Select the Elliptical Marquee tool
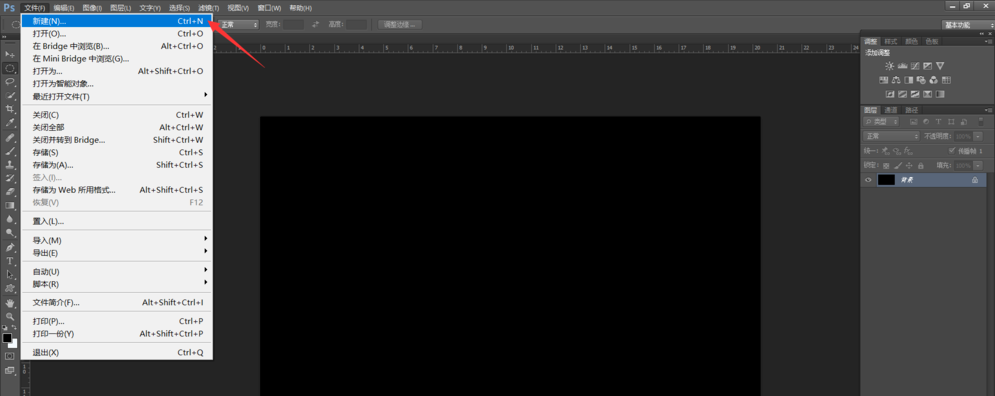Image resolution: width=995 pixels, height=396 pixels. coord(10,68)
